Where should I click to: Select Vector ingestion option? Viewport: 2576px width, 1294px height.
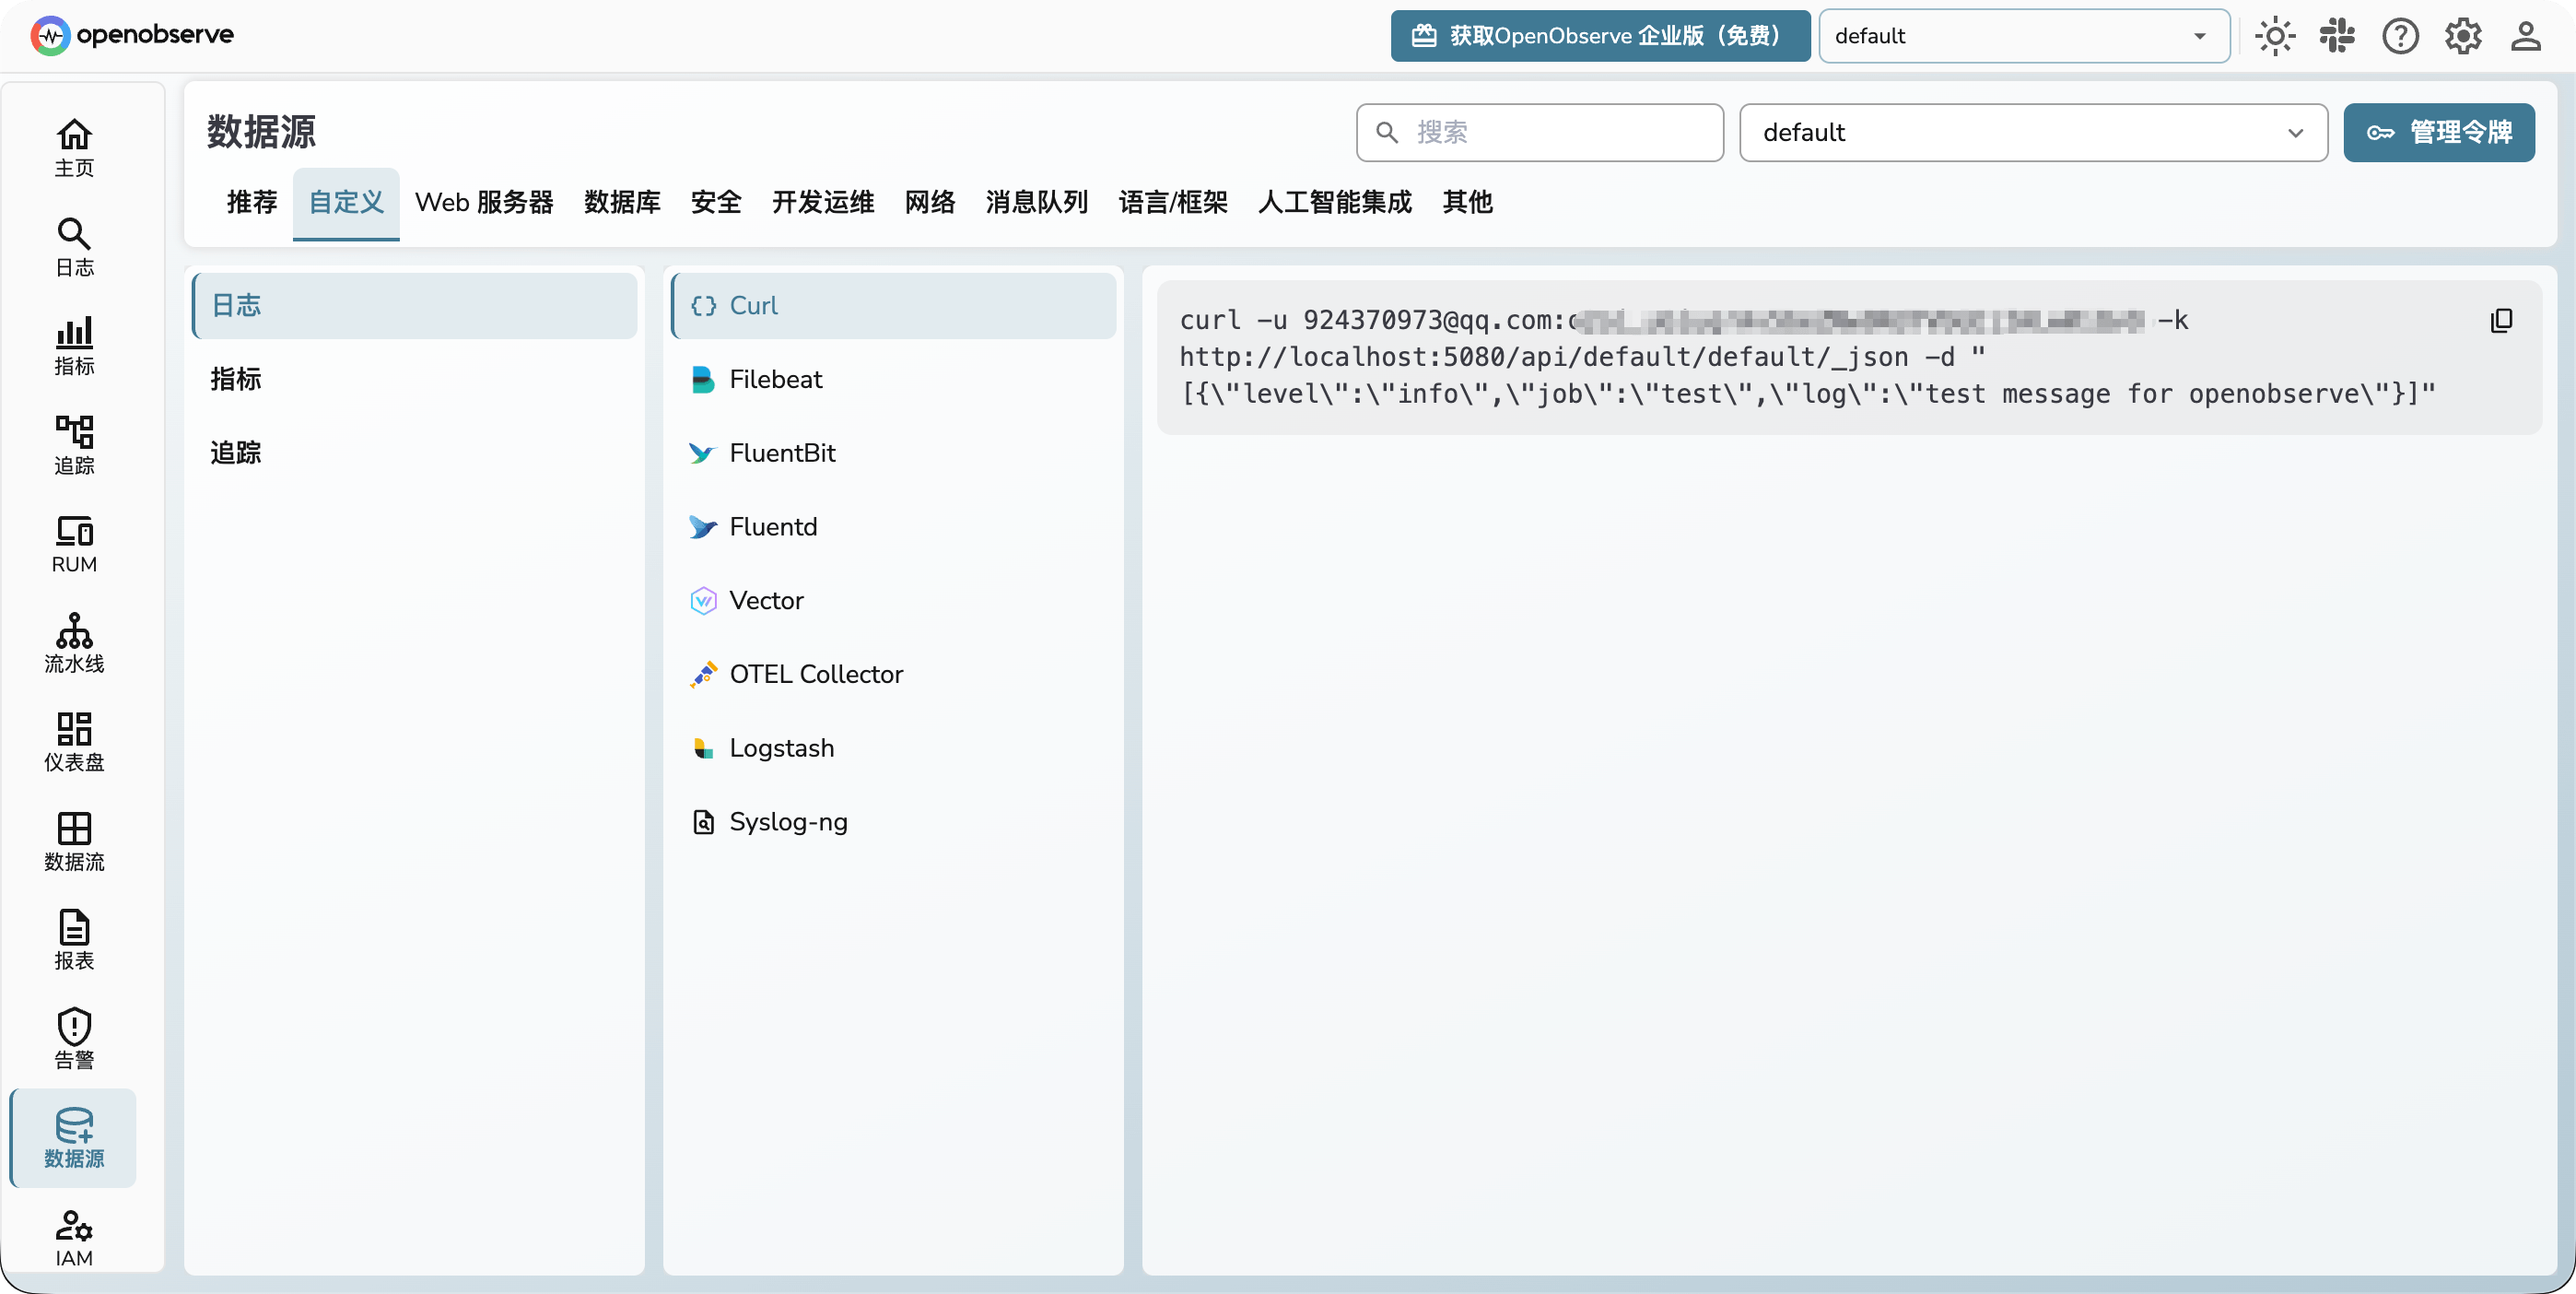tap(893, 600)
